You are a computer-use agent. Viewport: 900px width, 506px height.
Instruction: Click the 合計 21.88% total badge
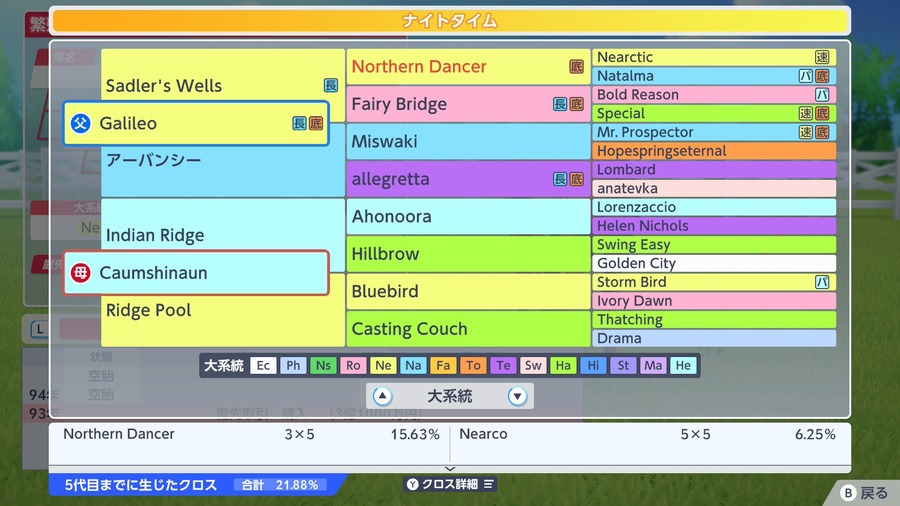(x=280, y=485)
